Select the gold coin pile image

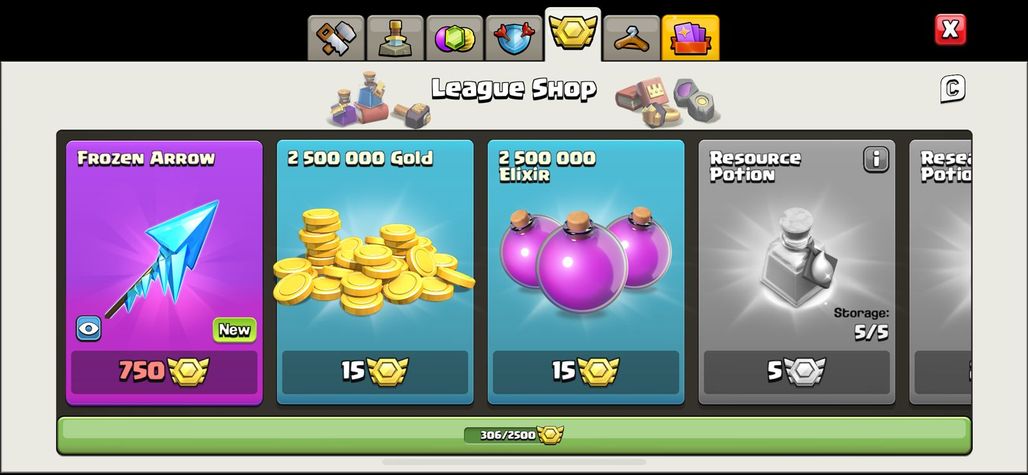point(374,261)
